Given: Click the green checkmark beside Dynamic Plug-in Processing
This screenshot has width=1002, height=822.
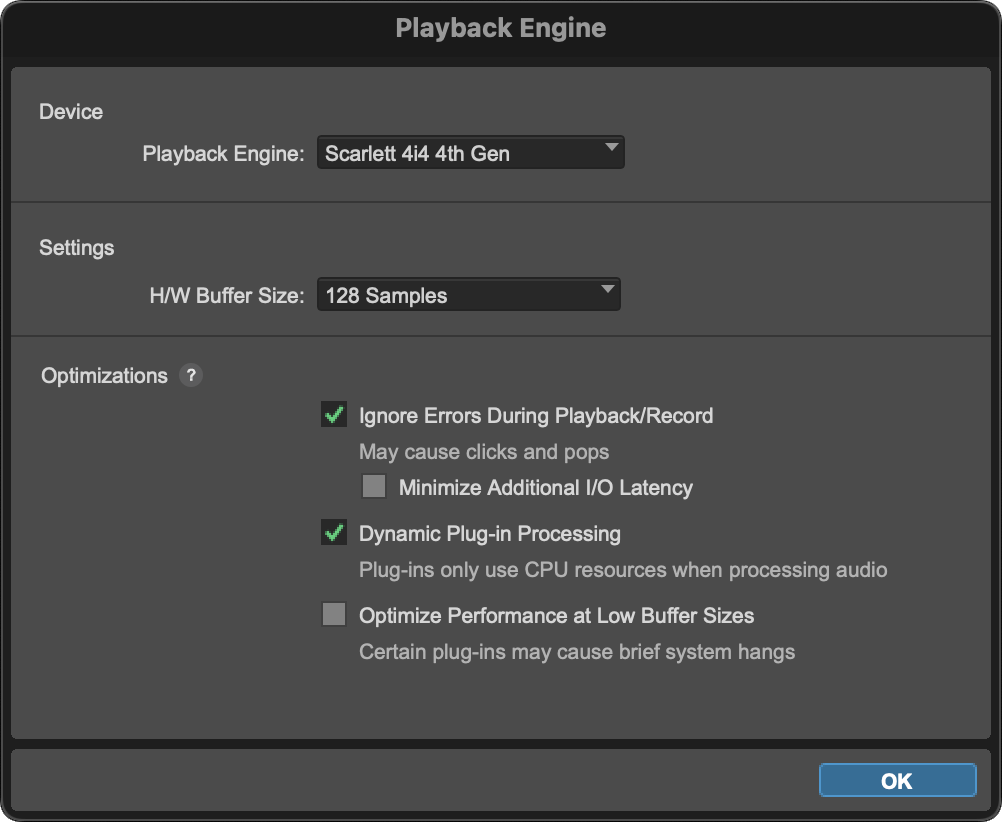Looking at the screenshot, I should tap(334, 533).
